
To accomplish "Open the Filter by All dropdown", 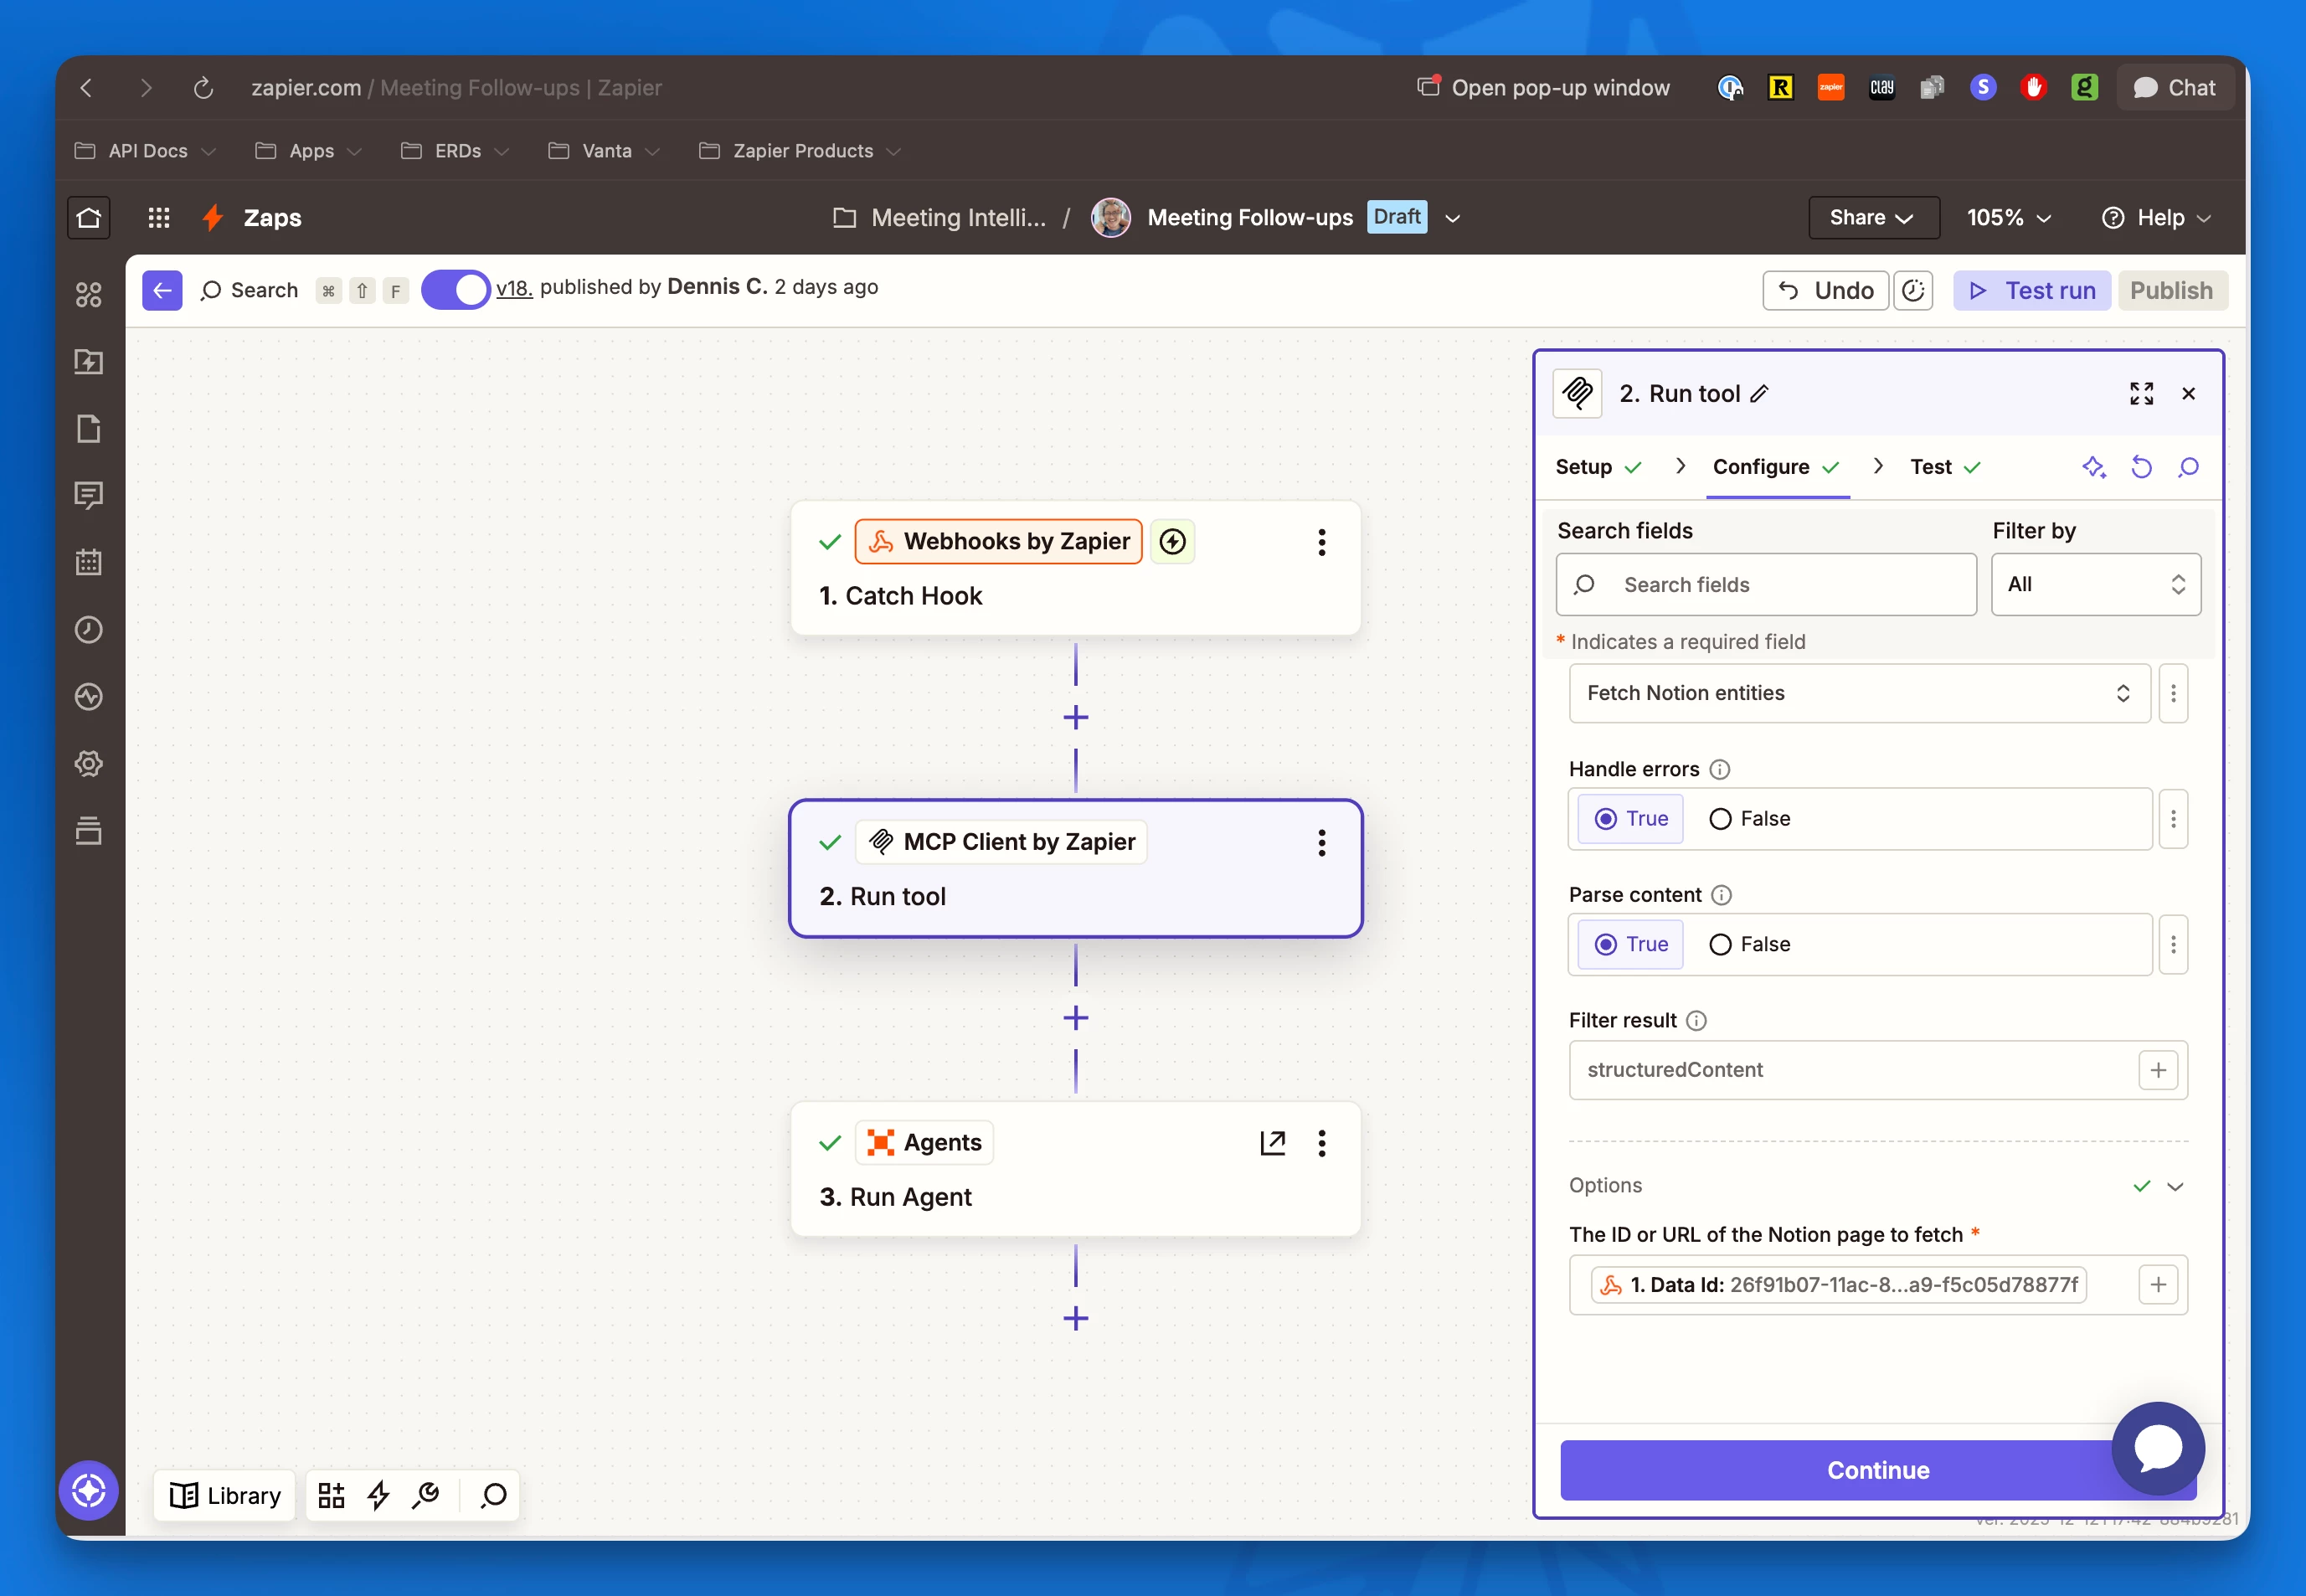I will [x=2095, y=584].
